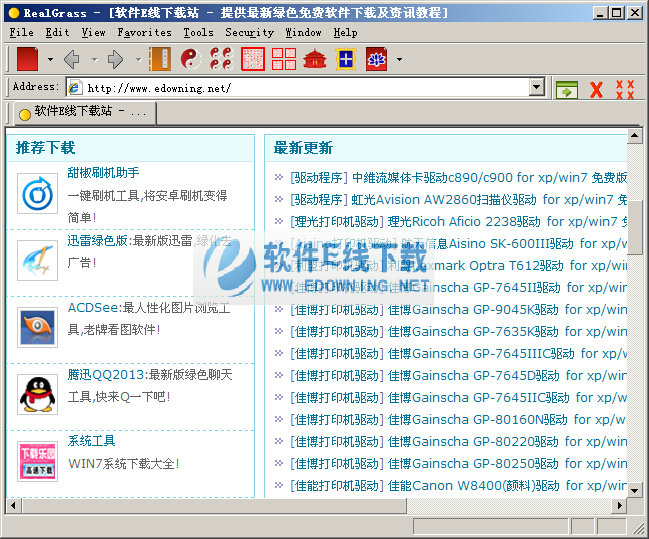Click the address URL input field
This screenshot has height=539, width=649.
[300, 88]
